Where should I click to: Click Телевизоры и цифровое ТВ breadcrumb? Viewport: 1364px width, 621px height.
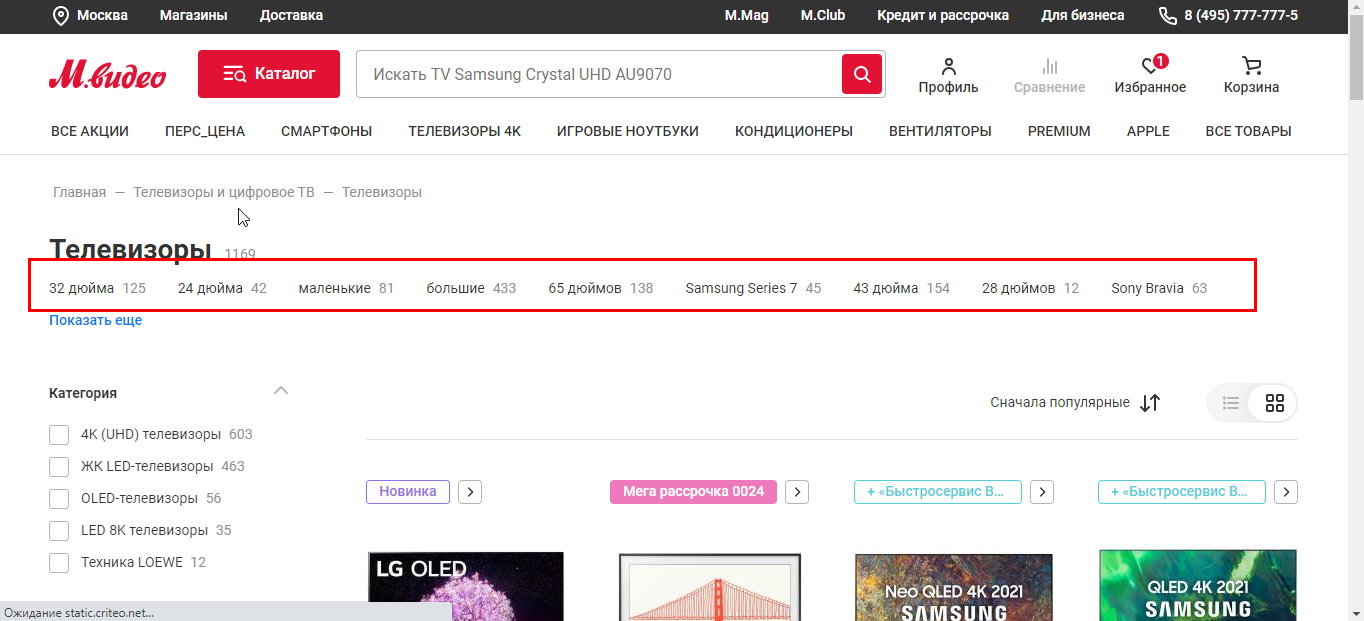point(224,192)
